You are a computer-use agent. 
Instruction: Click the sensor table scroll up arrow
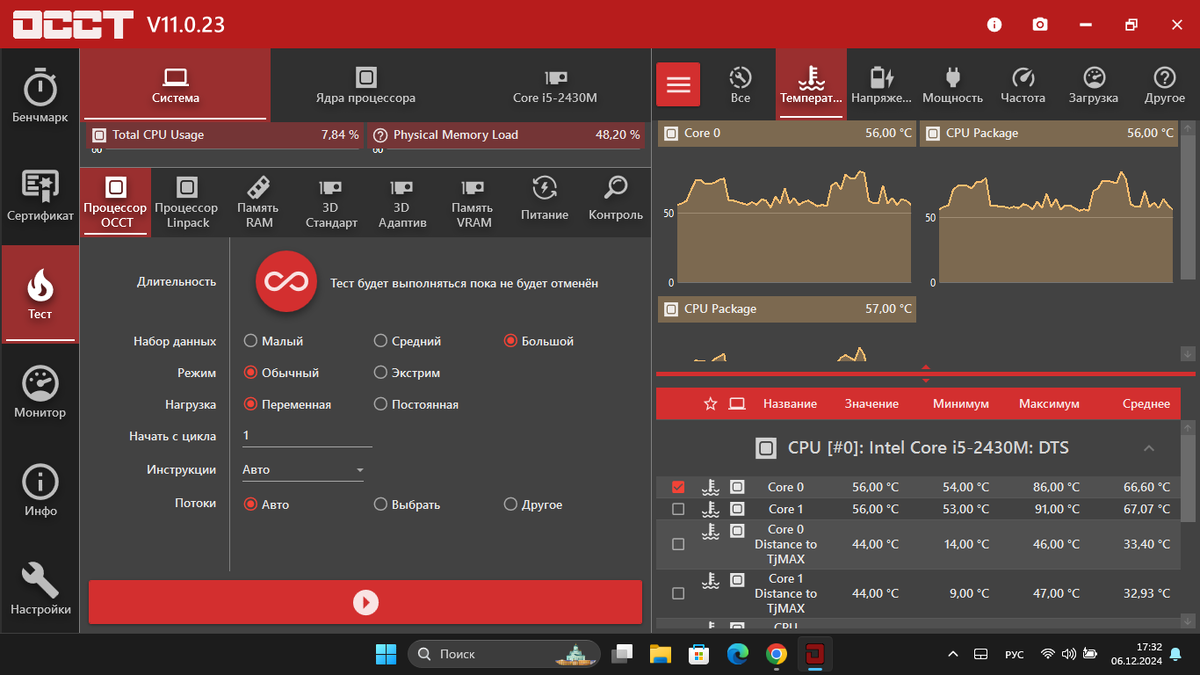[x=1188, y=427]
